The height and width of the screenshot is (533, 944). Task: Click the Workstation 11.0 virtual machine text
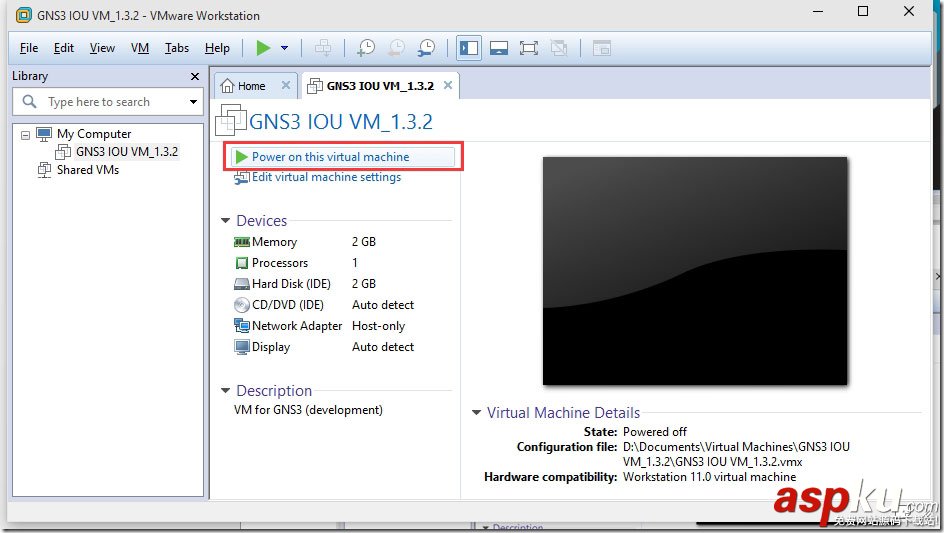709,477
